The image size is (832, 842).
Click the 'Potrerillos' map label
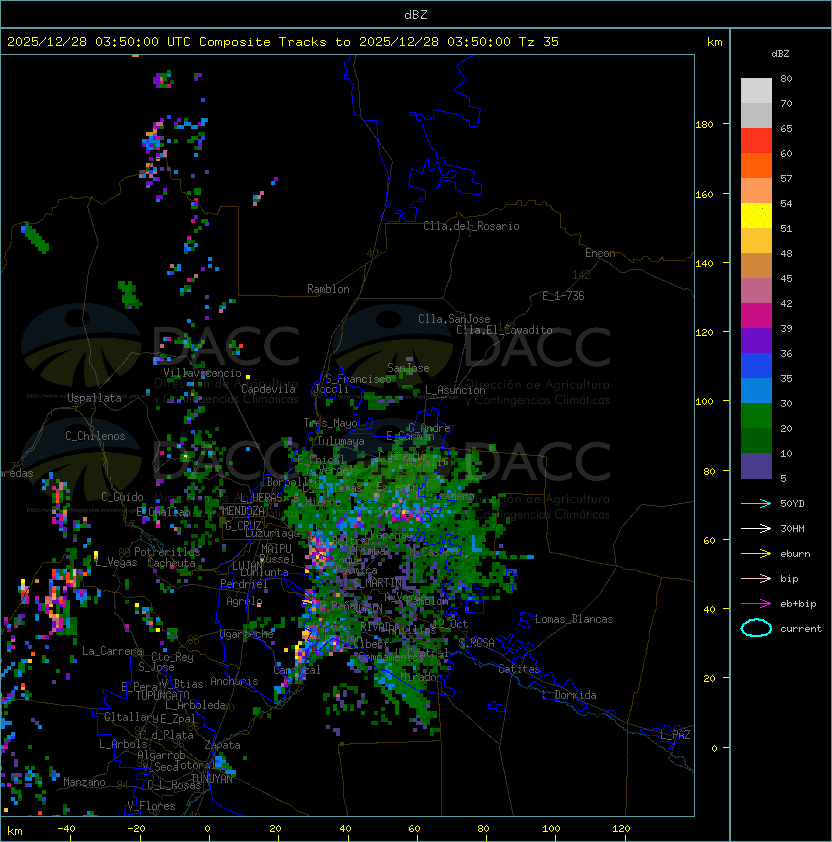(167, 552)
